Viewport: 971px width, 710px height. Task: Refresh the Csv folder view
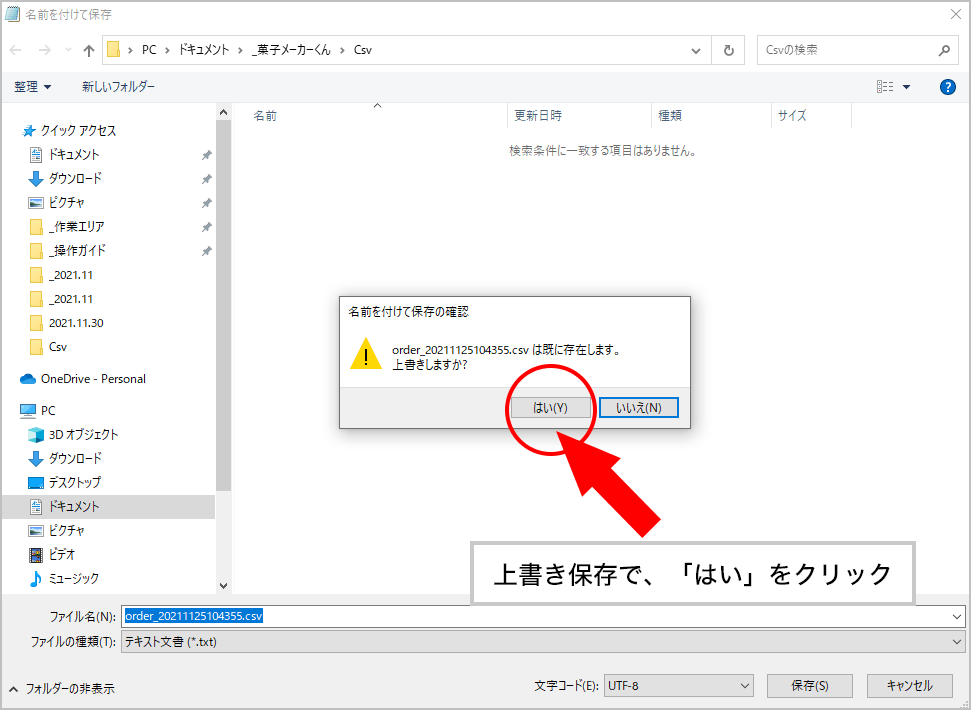729,50
